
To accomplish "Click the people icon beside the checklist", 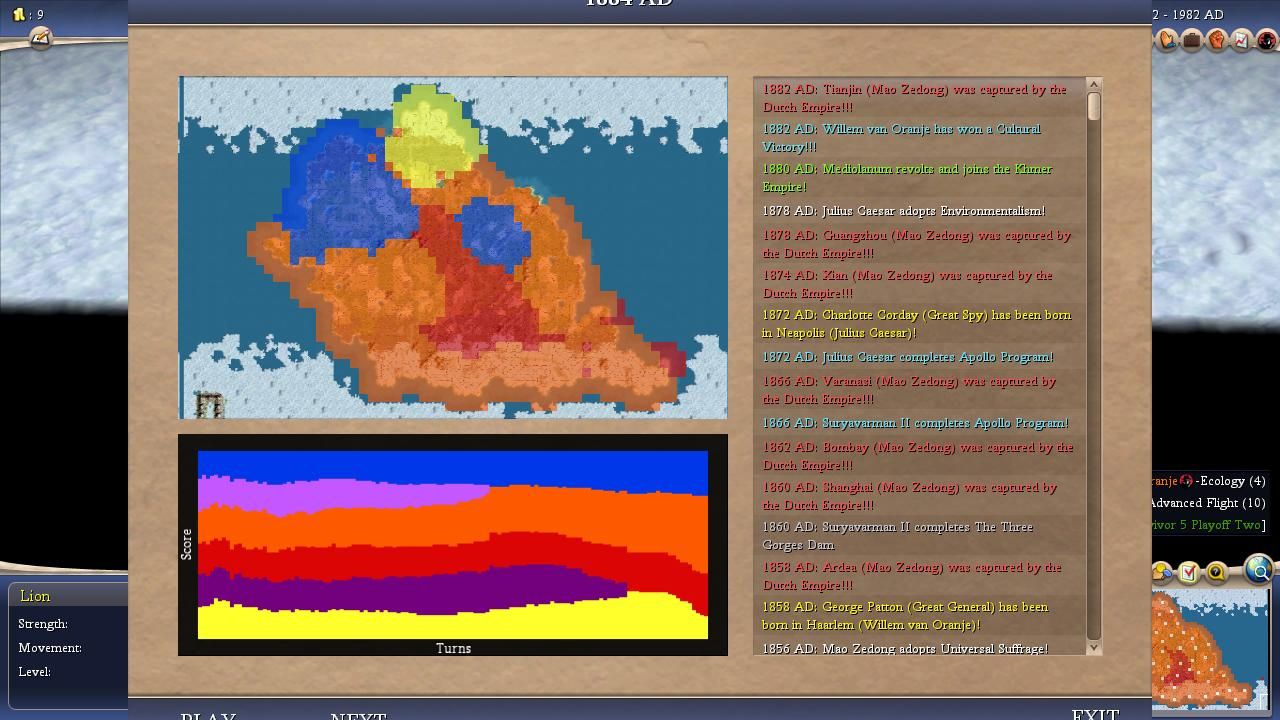I will pyautogui.click(x=1163, y=572).
